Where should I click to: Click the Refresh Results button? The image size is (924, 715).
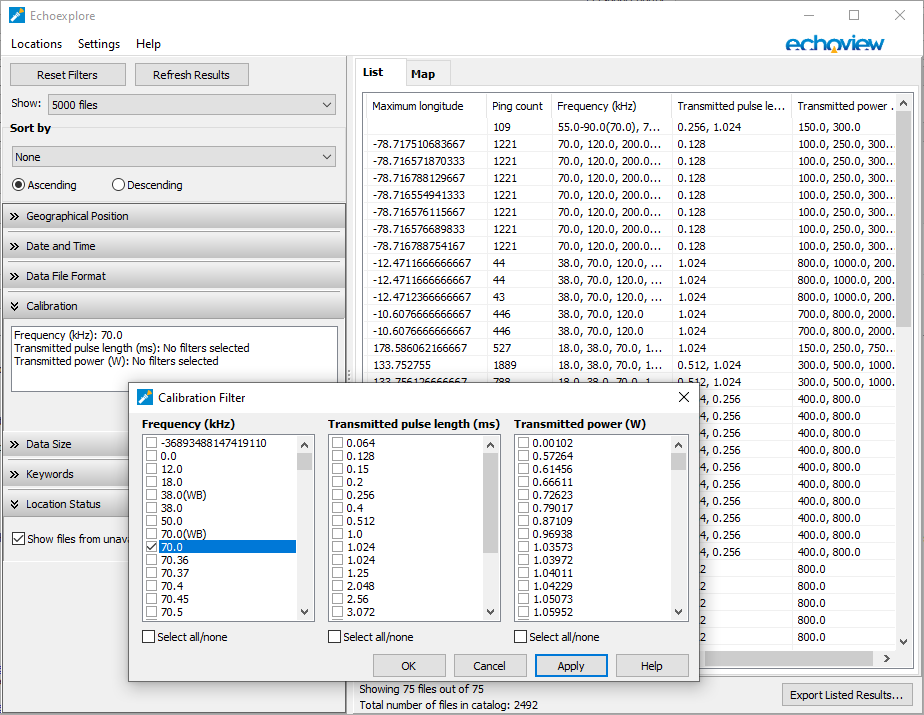click(192, 75)
